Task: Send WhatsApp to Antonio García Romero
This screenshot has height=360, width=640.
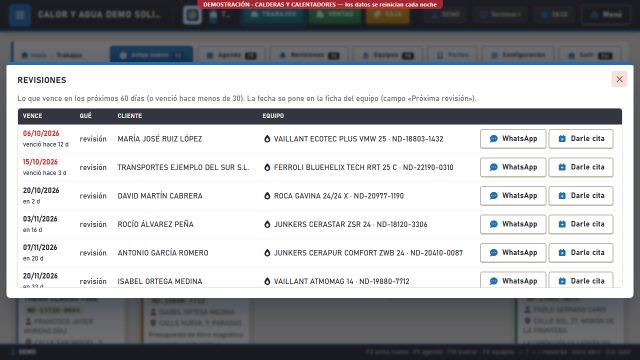Action: coord(513,253)
